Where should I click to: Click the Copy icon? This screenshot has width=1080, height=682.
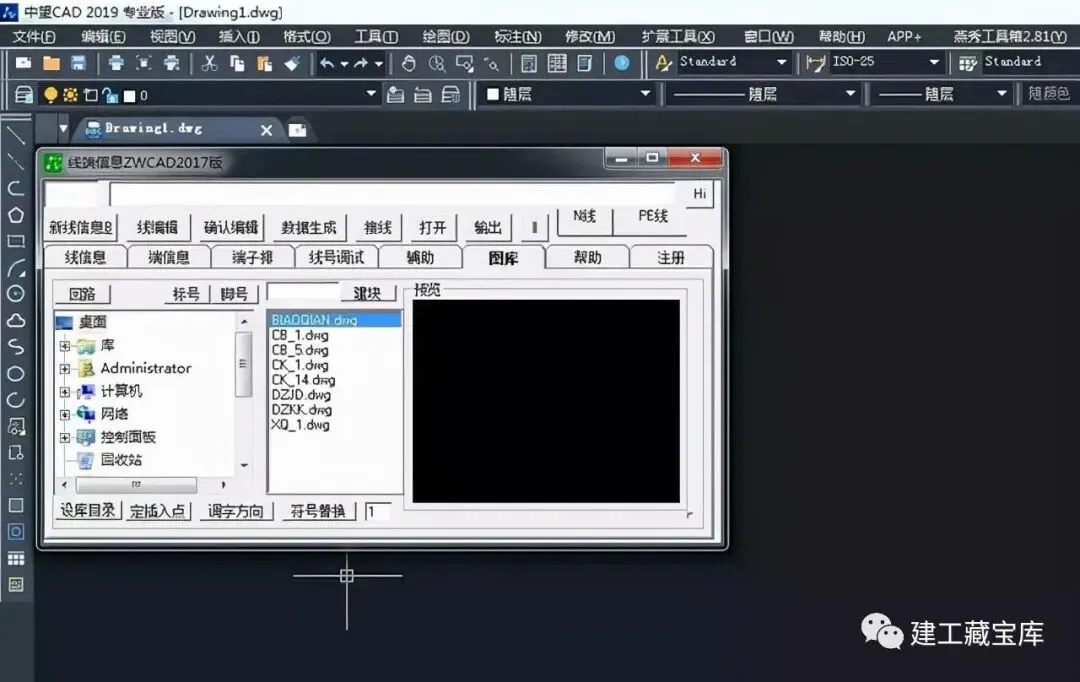pyautogui.click(x=237, y=63)
